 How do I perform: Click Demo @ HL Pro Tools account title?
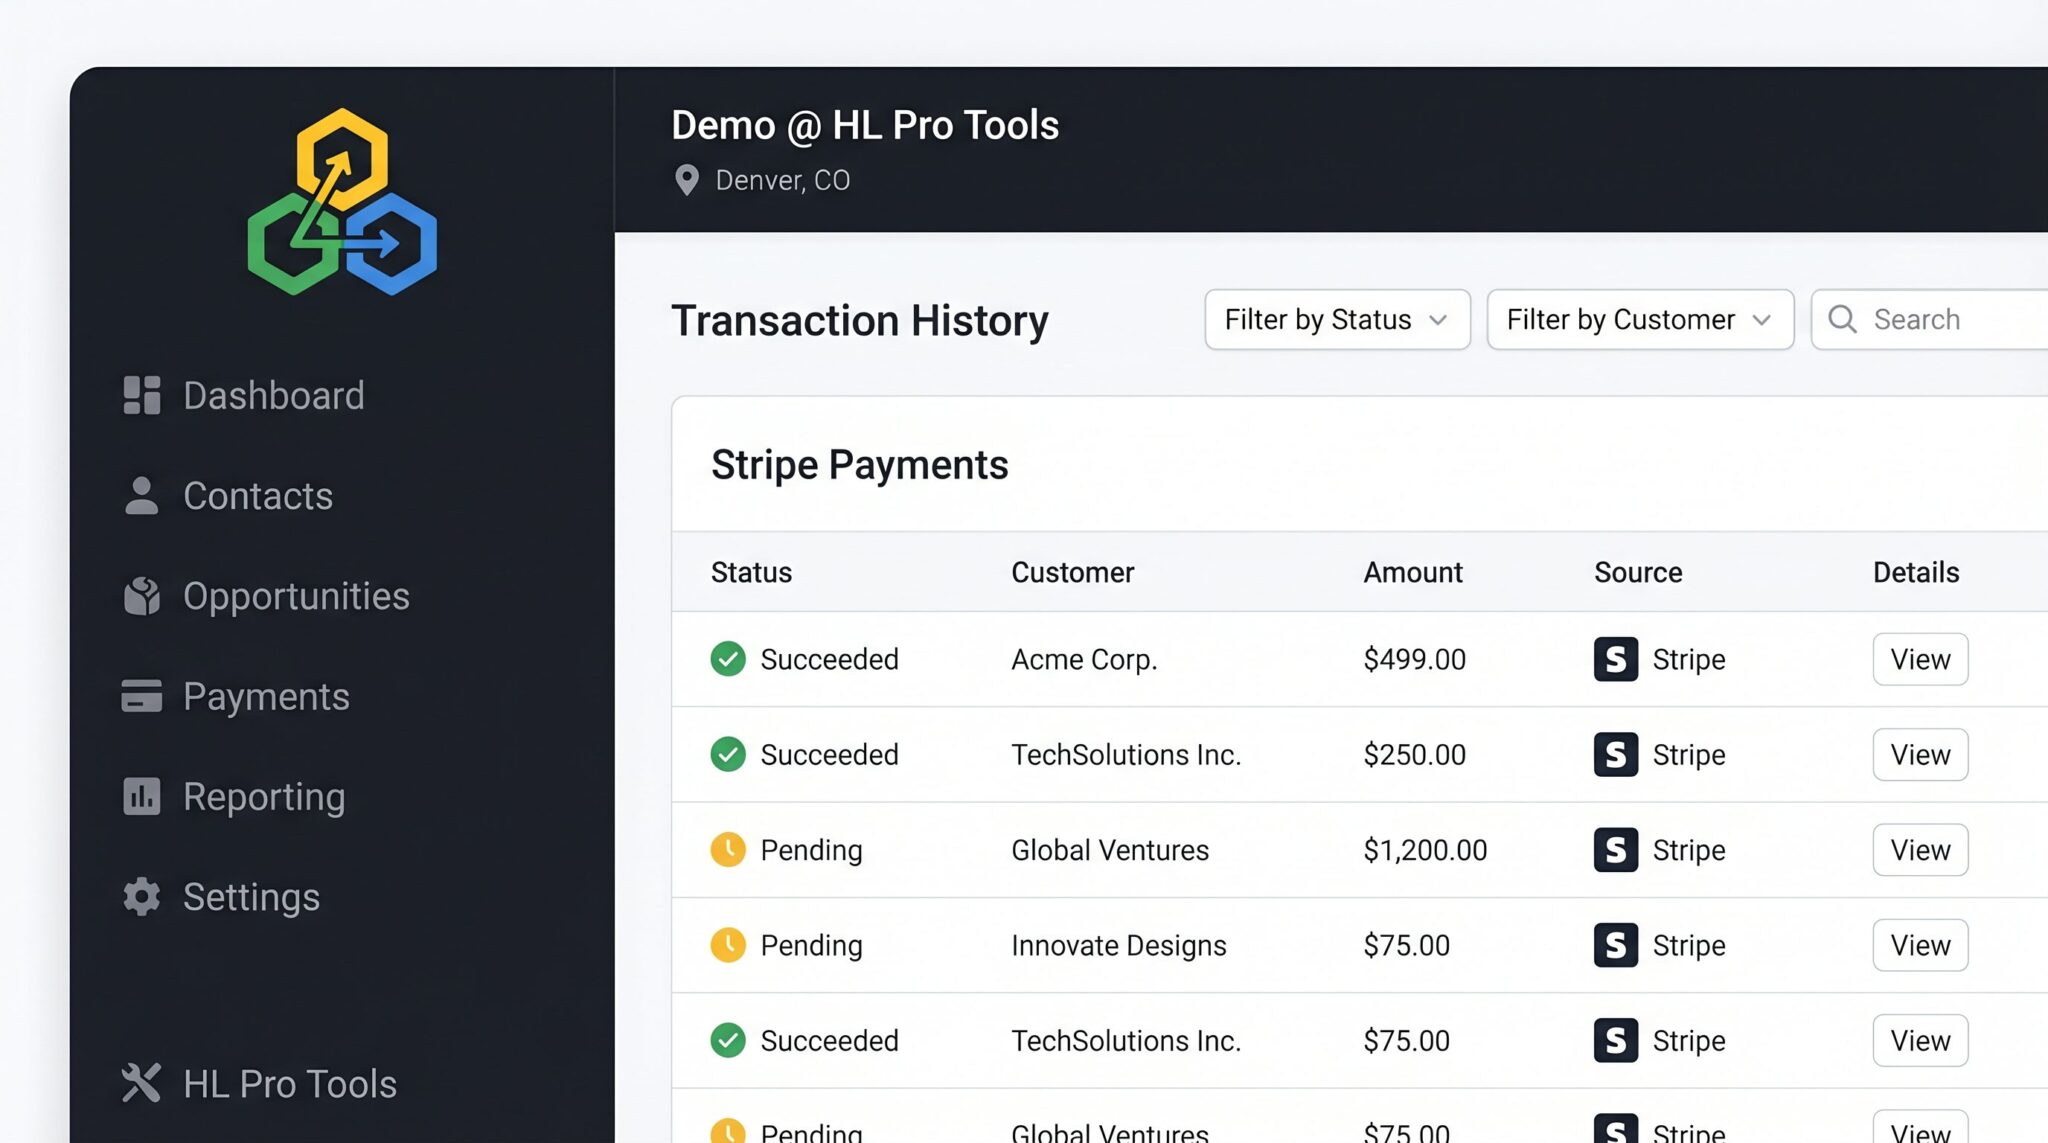pyautogui.click(x=865, y=125)
